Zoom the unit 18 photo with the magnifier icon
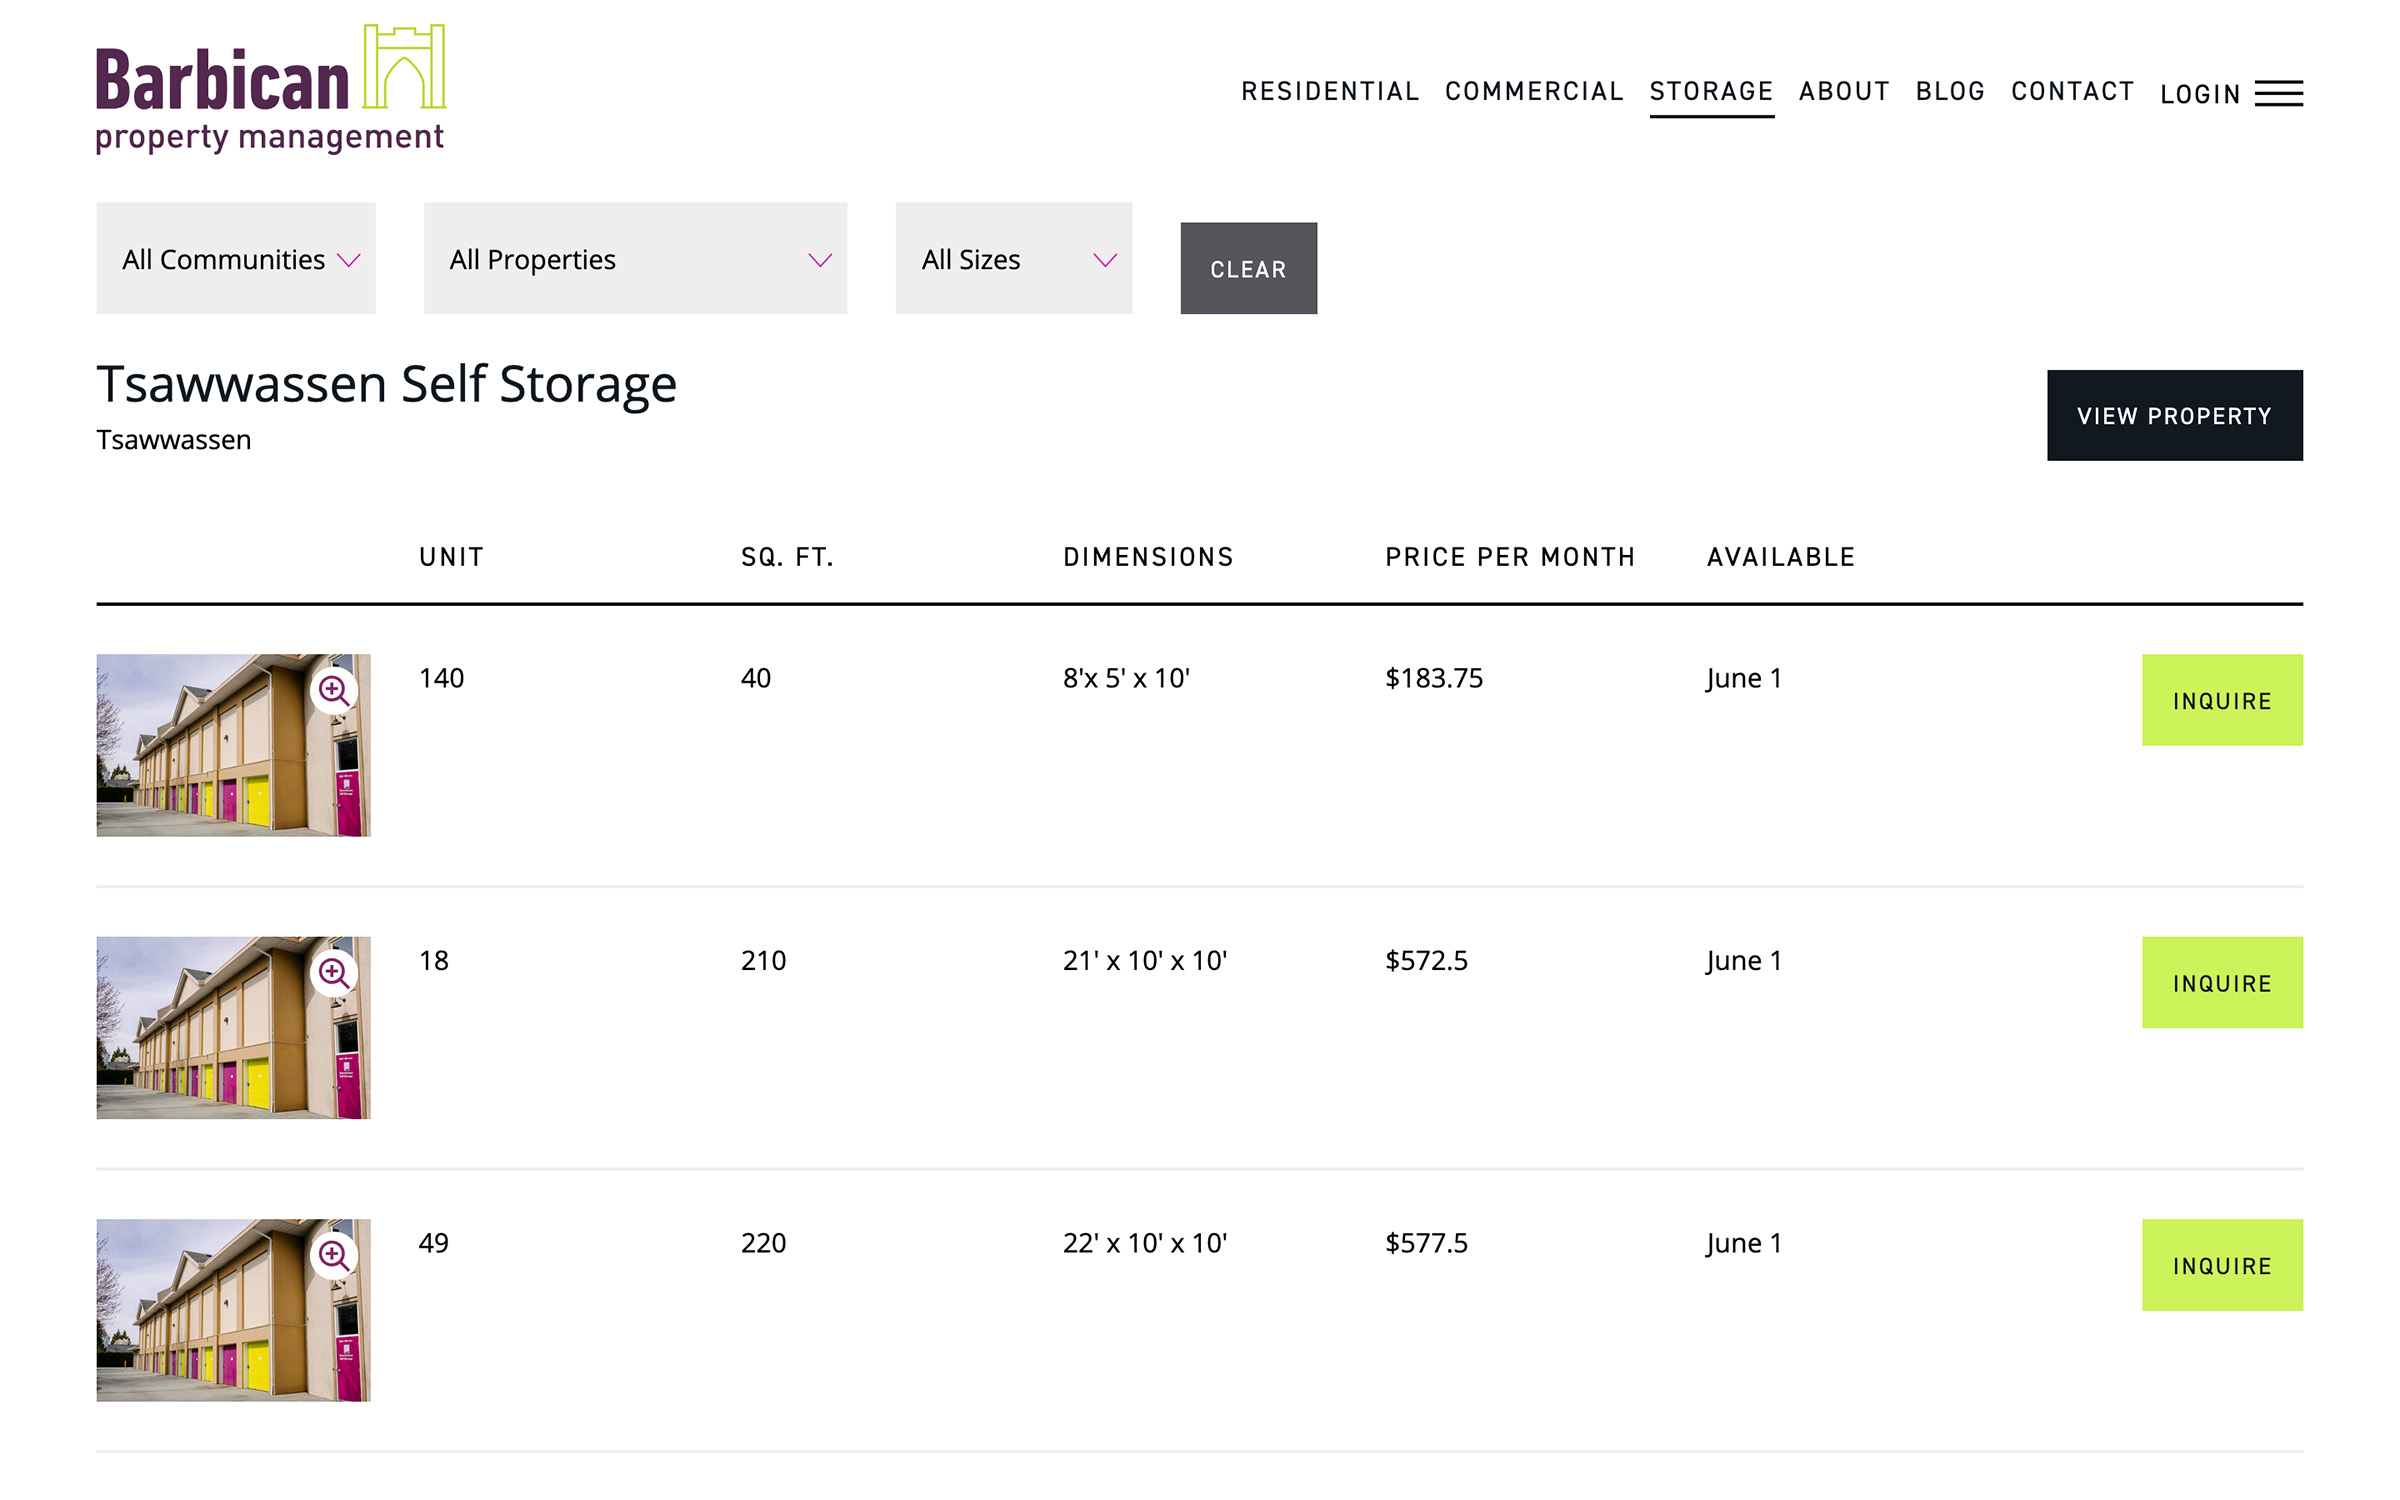This screenshot has width=2400, height=1500. point(334,973)
